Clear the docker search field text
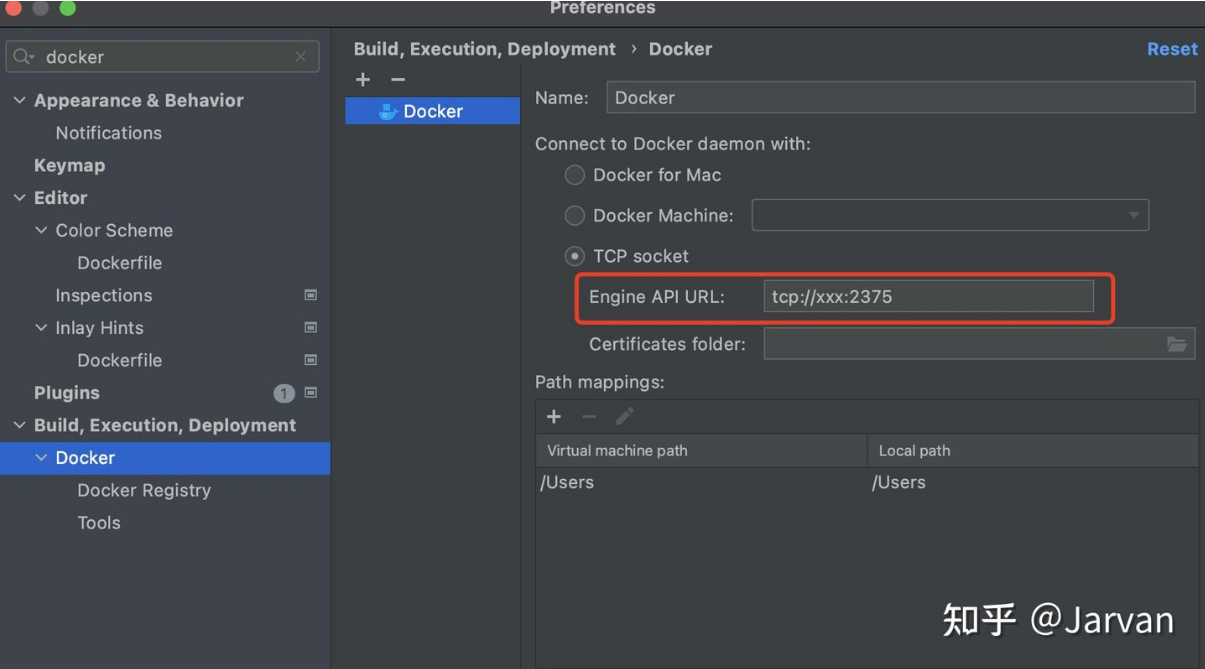The width and height of the screenshot is (1205, 669). pyautogui.click(x=300, y=57)
